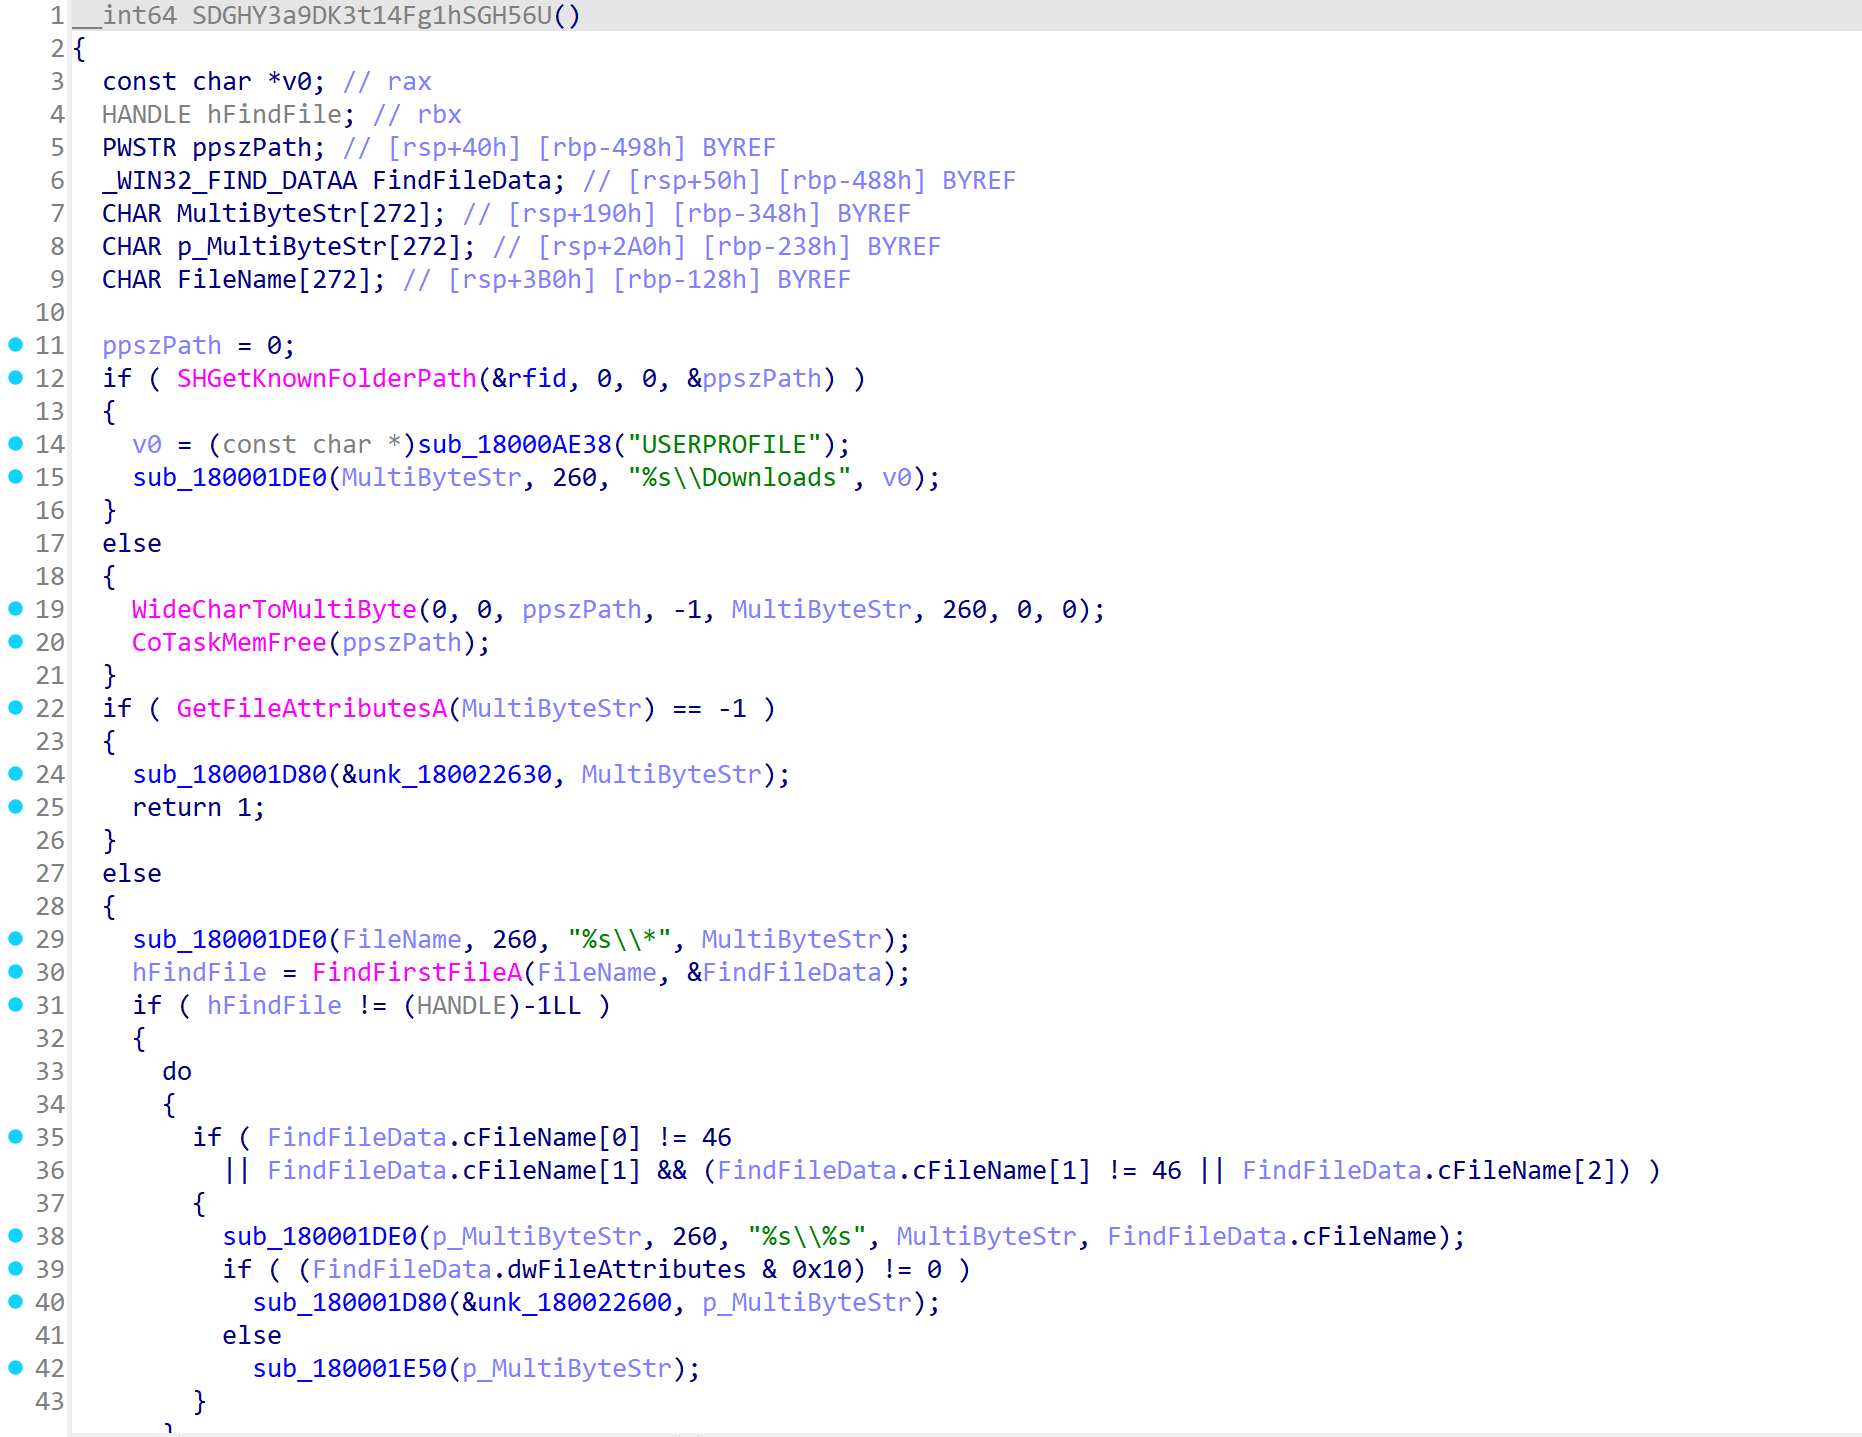Select the 0x10 constant on line 39

(822, 1270)
